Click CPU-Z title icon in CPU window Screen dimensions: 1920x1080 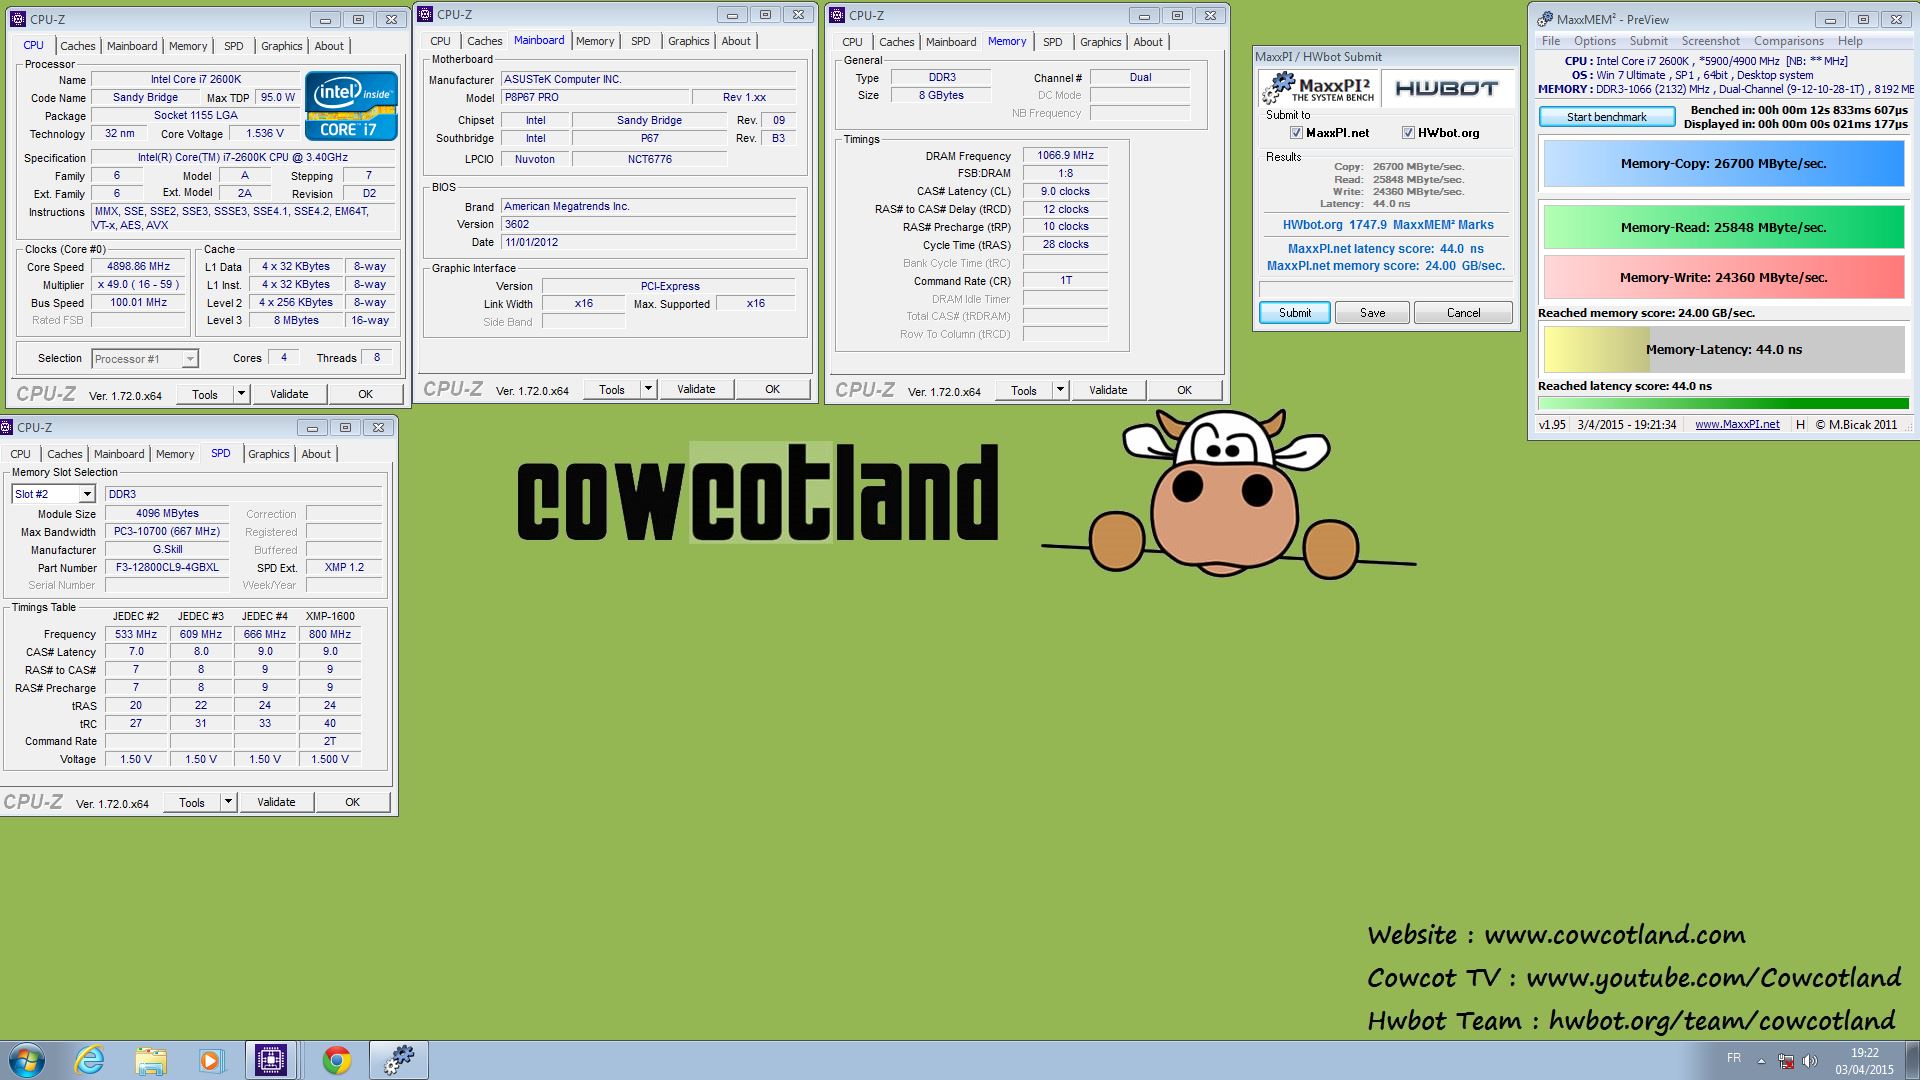18,19
